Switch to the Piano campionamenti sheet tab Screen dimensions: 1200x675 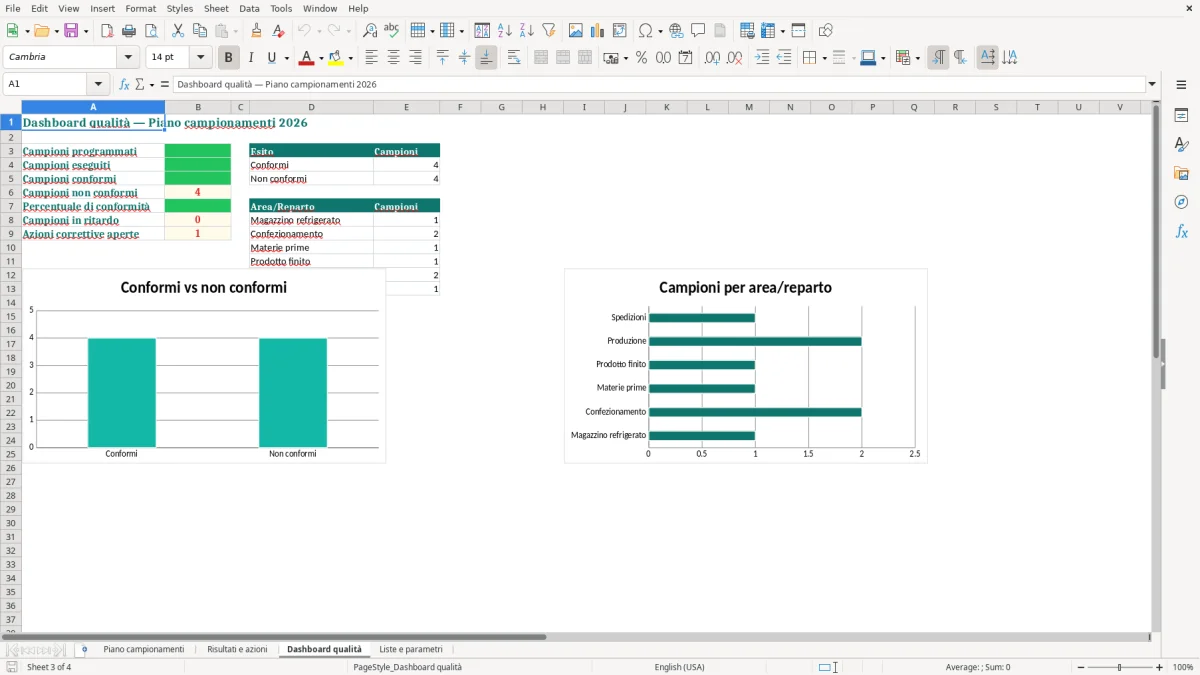pyautogui.click(x=144, y=649)
